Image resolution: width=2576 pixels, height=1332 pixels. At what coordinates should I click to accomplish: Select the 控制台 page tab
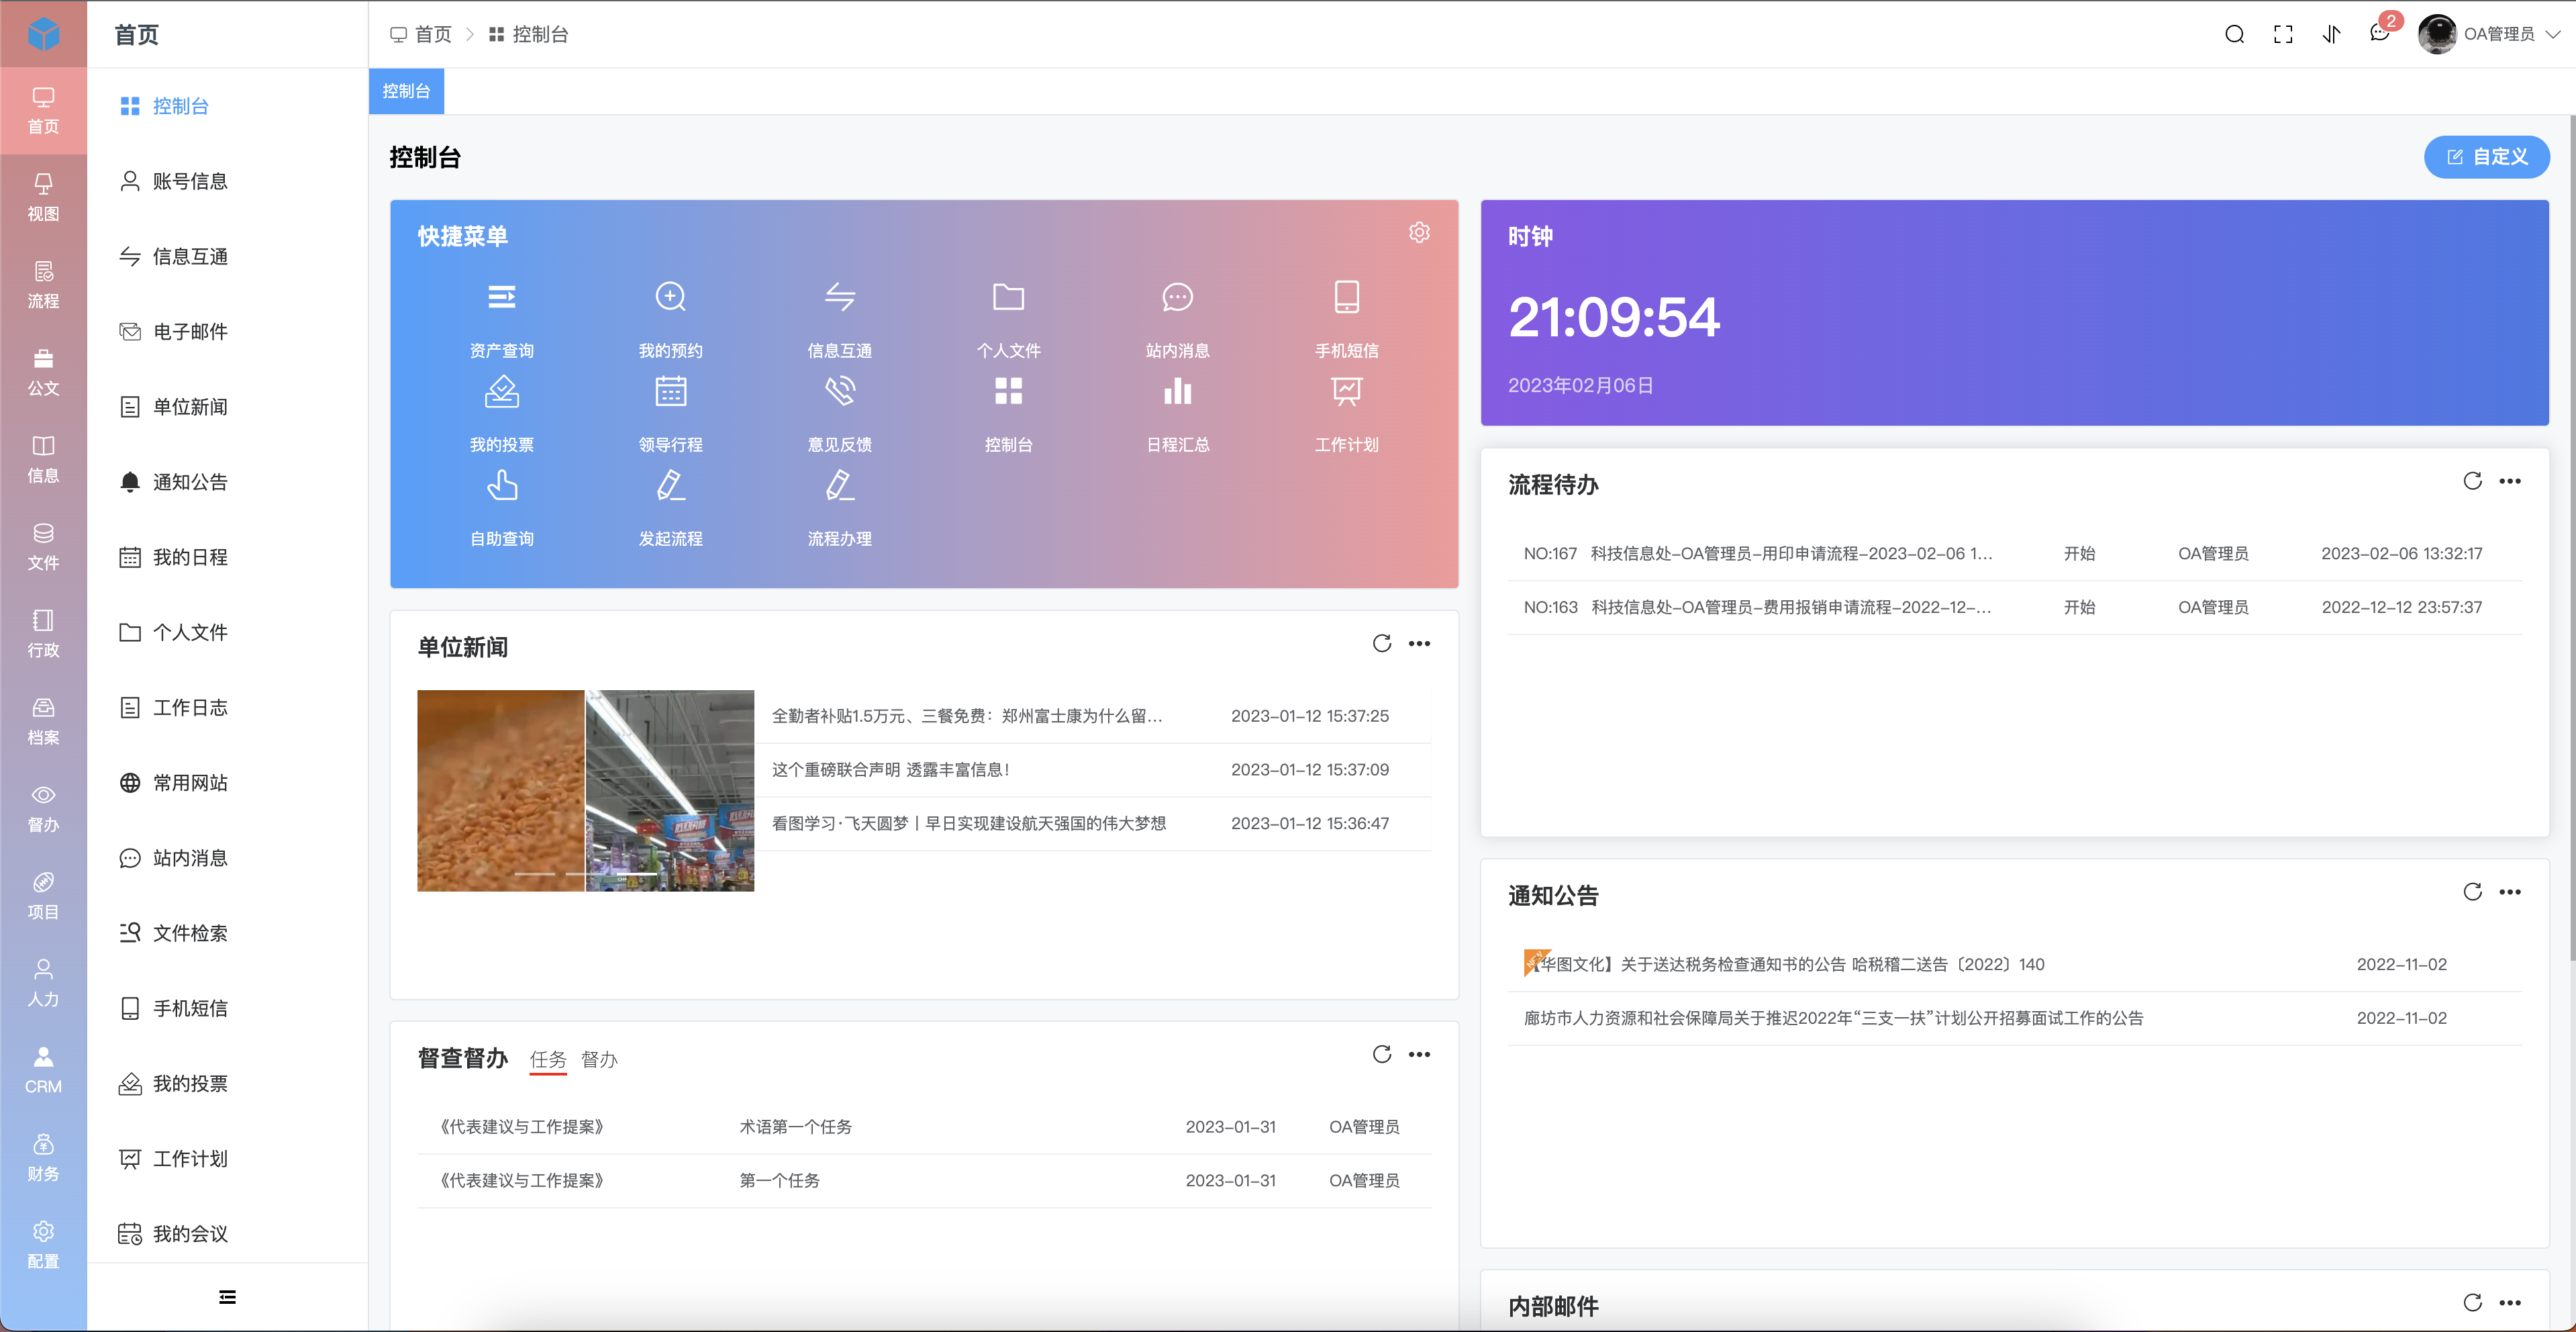(406, 91)
